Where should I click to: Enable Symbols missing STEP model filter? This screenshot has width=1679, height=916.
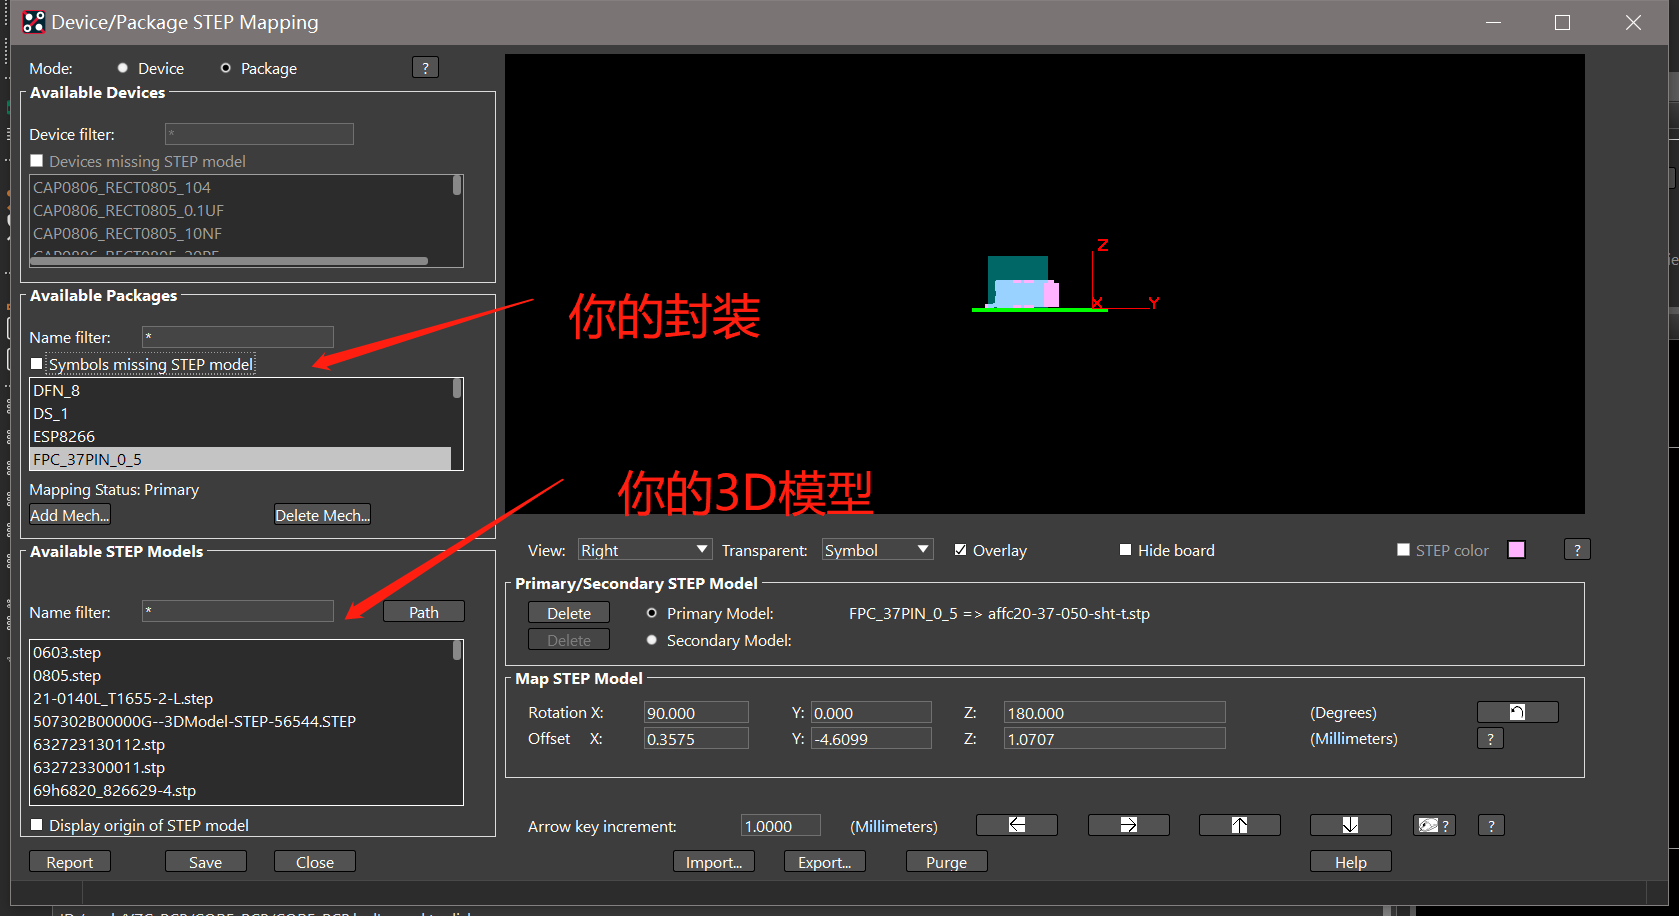point(37,364)
